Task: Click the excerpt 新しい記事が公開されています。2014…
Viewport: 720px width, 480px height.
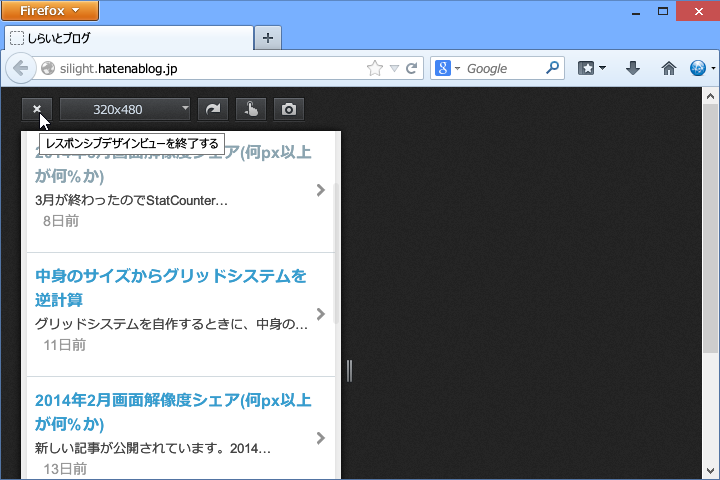Action: [x=153, y=448]
